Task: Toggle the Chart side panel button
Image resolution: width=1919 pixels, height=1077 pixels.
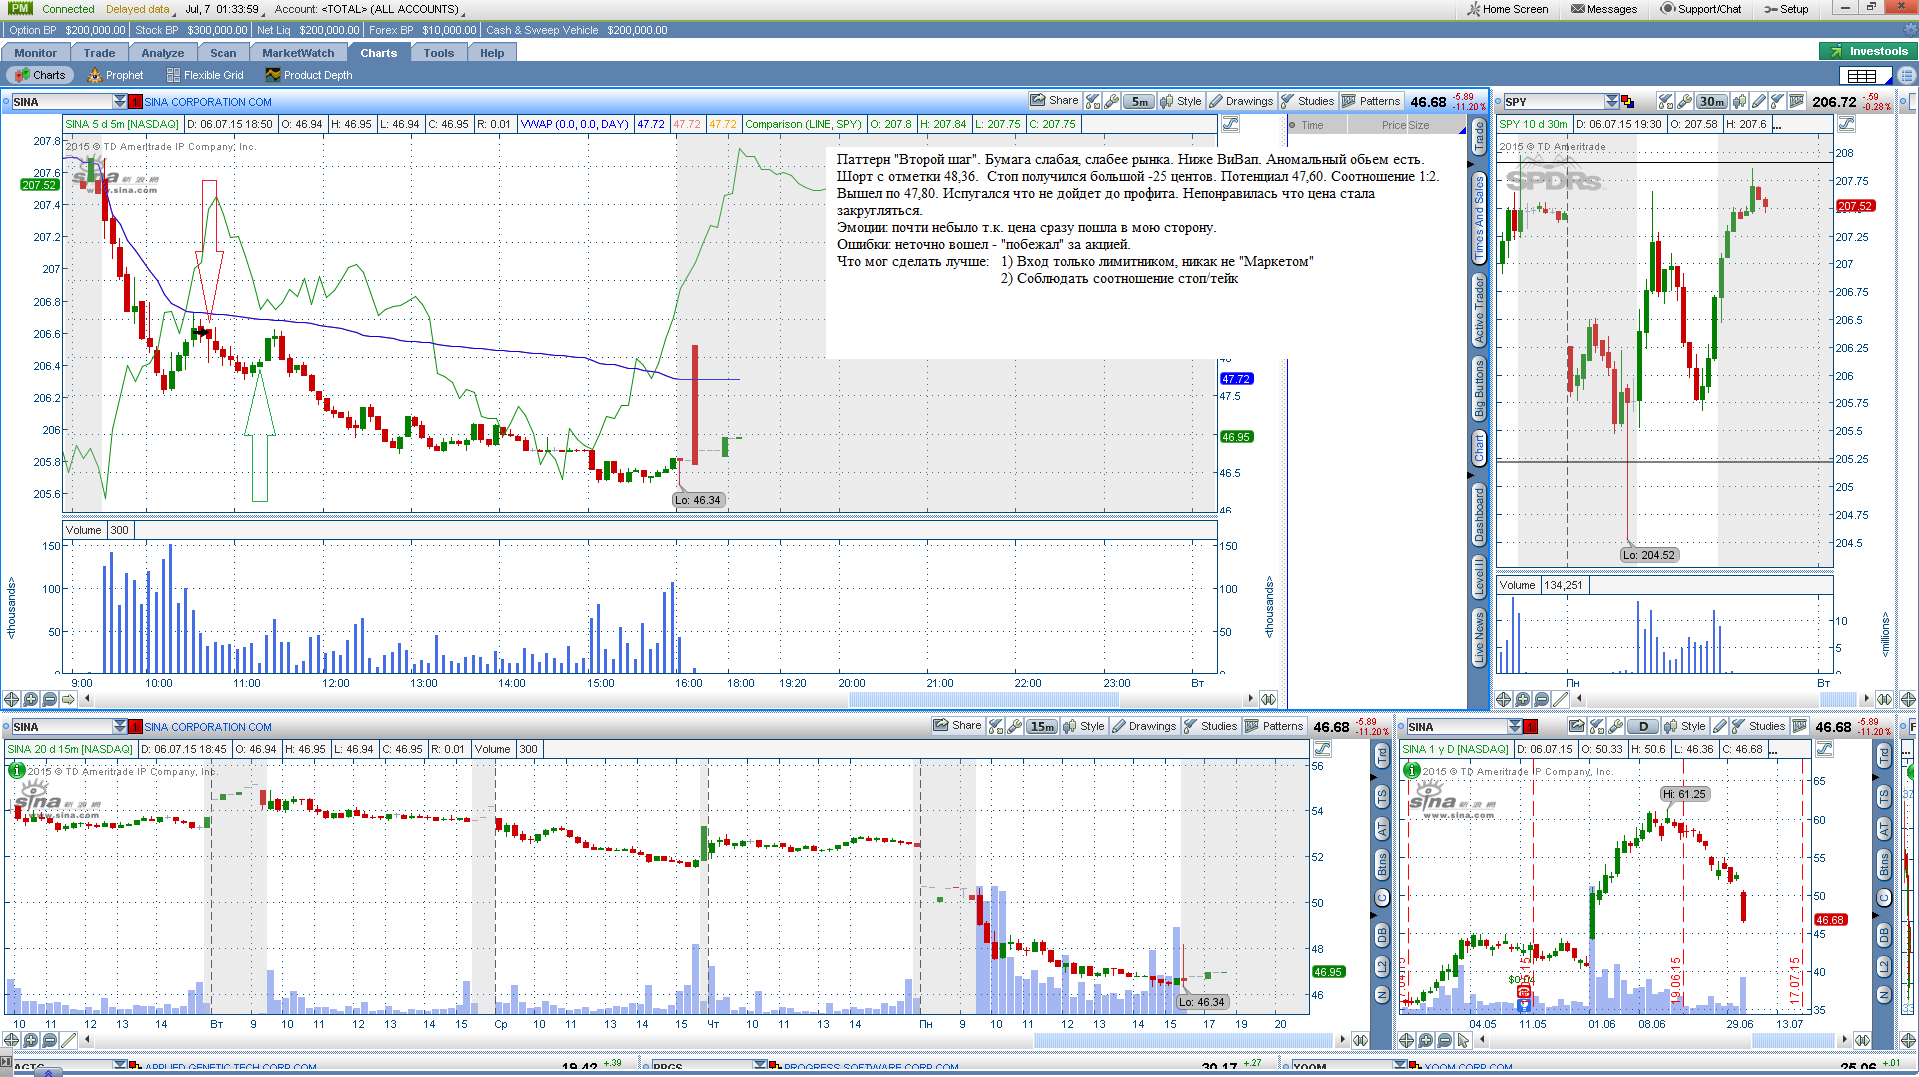Action: pos(1479,448)
